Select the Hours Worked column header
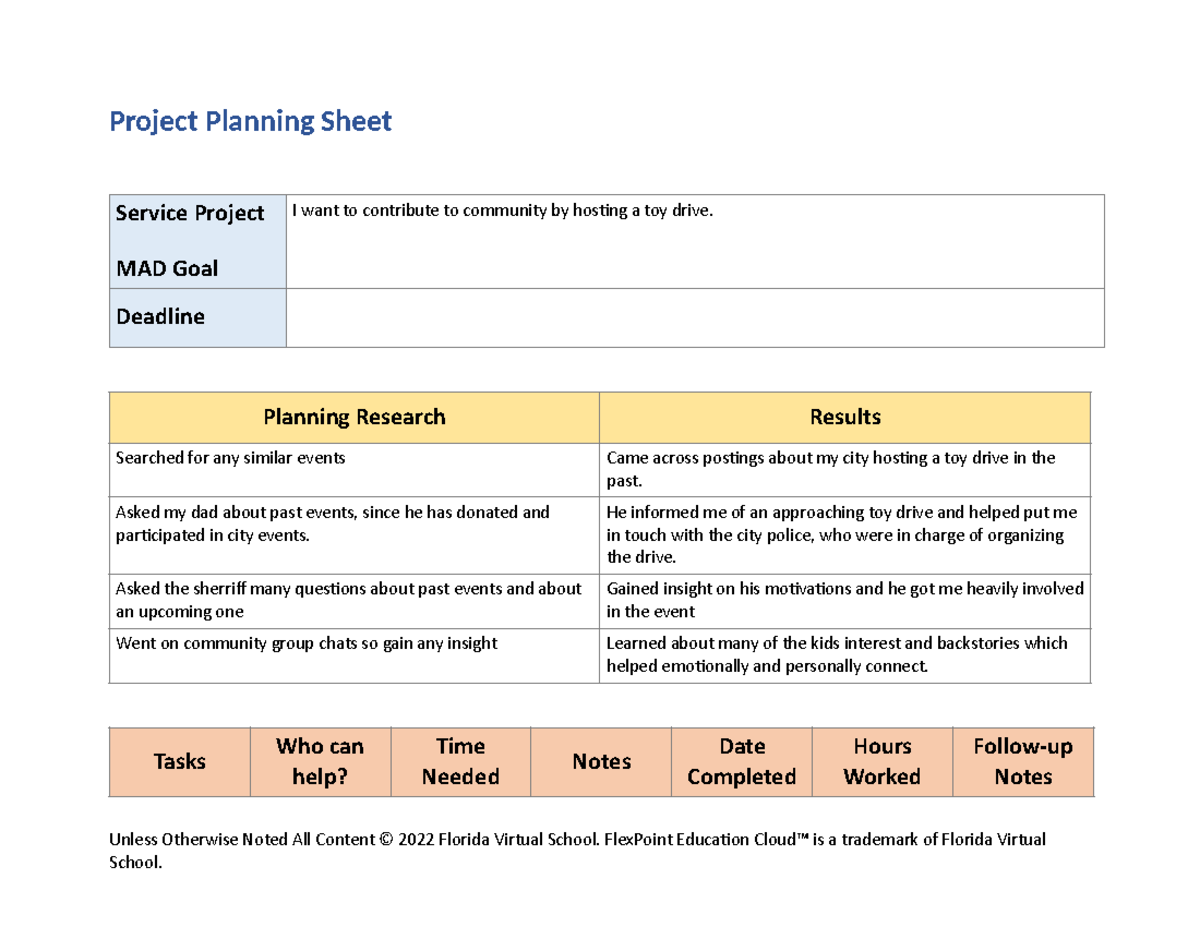Viewport: 1200px width, 927px height. click(x=883, y=762)
